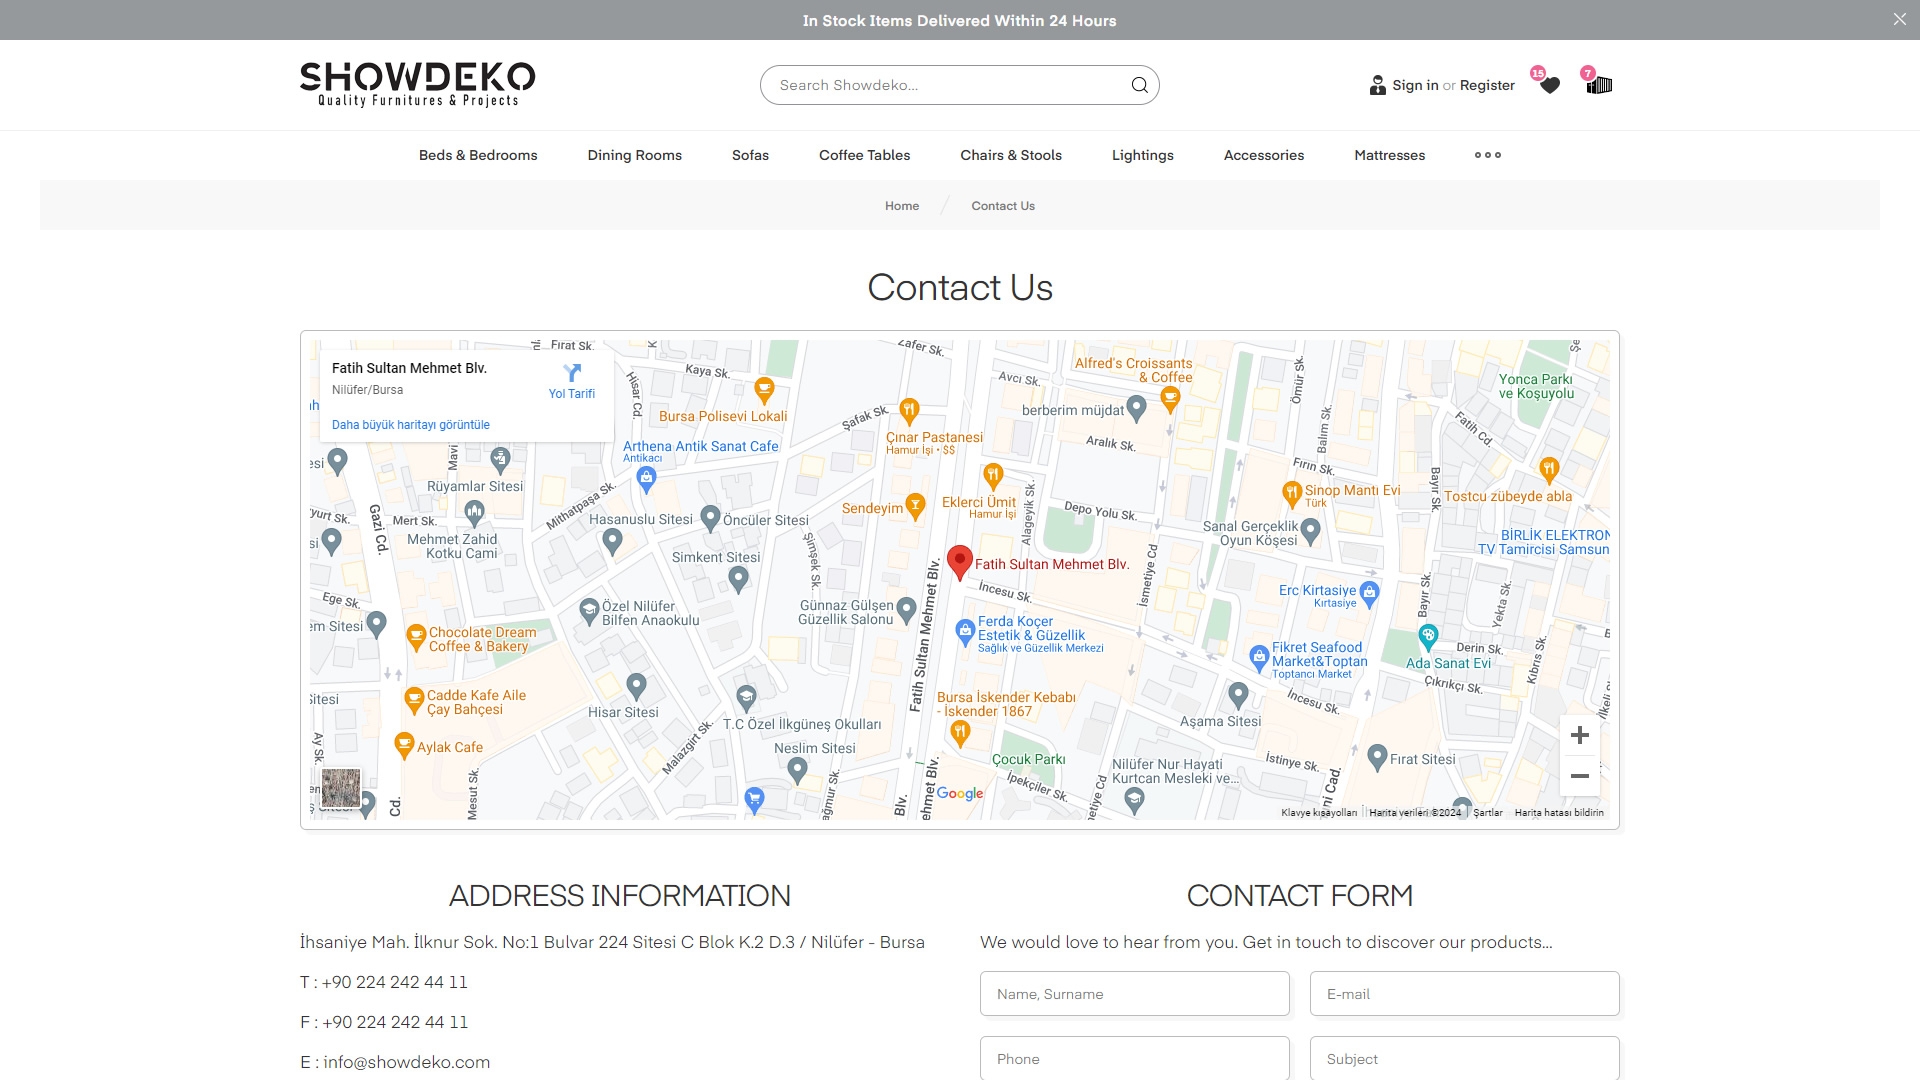Screen dimensions: 1920x1080
Task: Click the Fikret Seafood Market marker
Action: 1259,657
